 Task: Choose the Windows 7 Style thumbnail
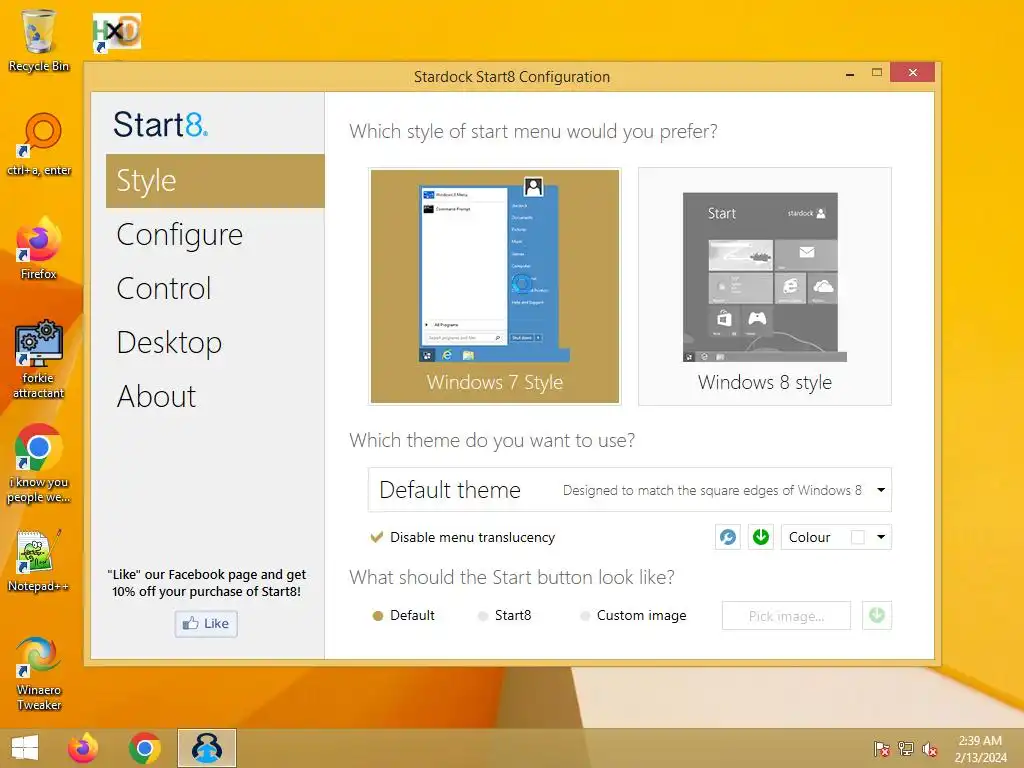pos(495,286)
